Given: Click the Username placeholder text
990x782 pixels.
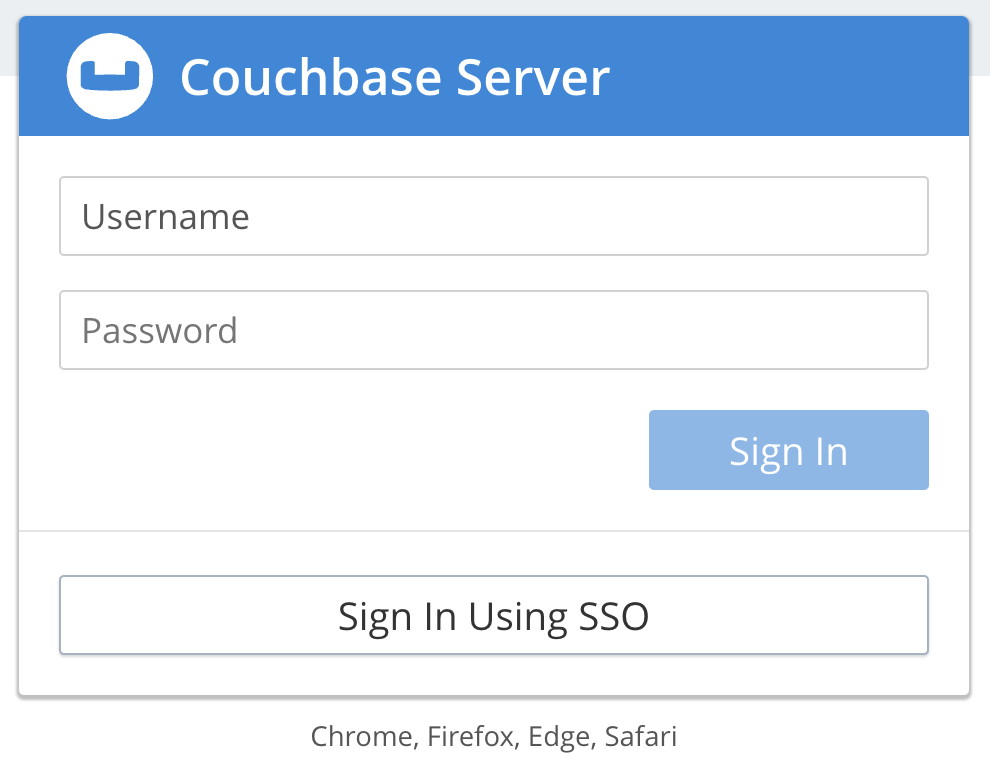Looking at the screenshot, I should pos(165,217).
